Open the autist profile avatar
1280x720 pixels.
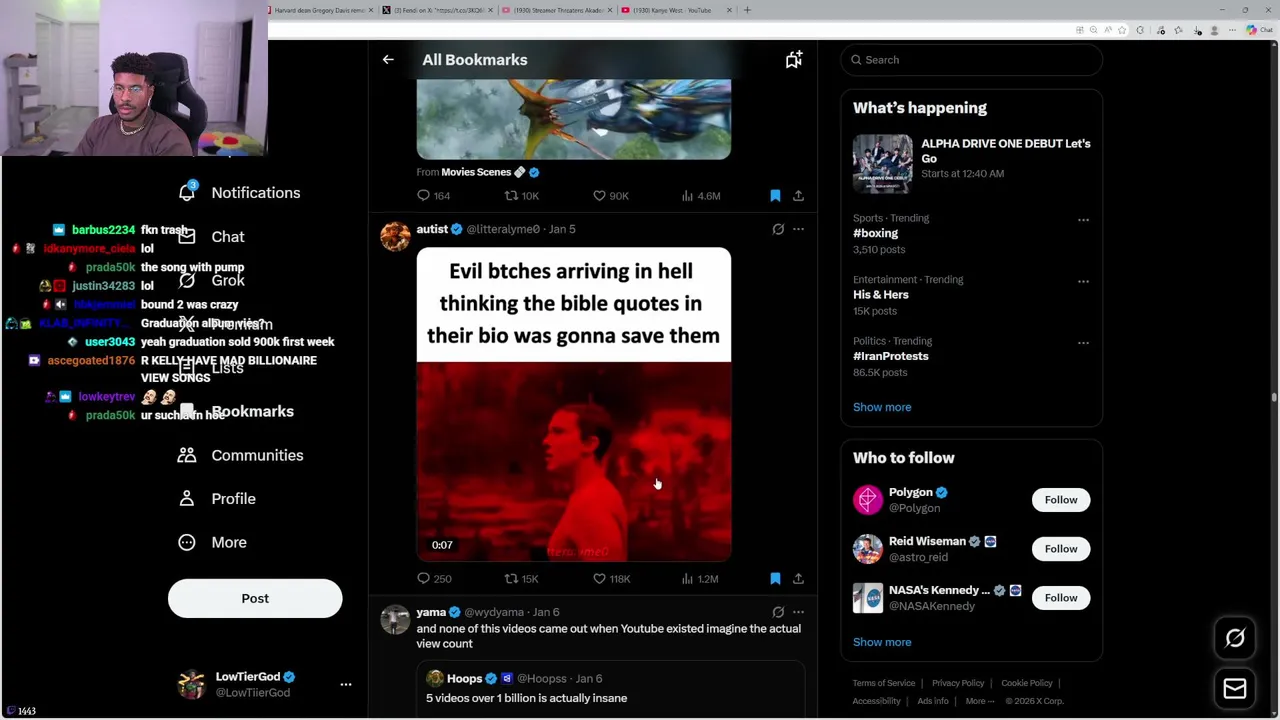pos(395,236)
